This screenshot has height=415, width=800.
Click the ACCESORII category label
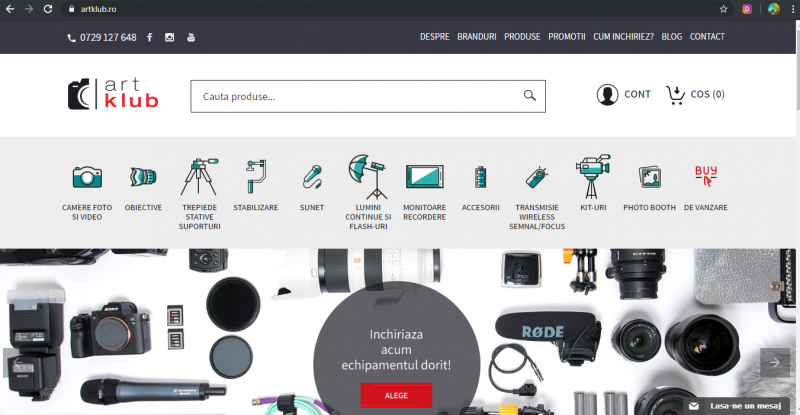pyautogui.click(x=480, y=208)
